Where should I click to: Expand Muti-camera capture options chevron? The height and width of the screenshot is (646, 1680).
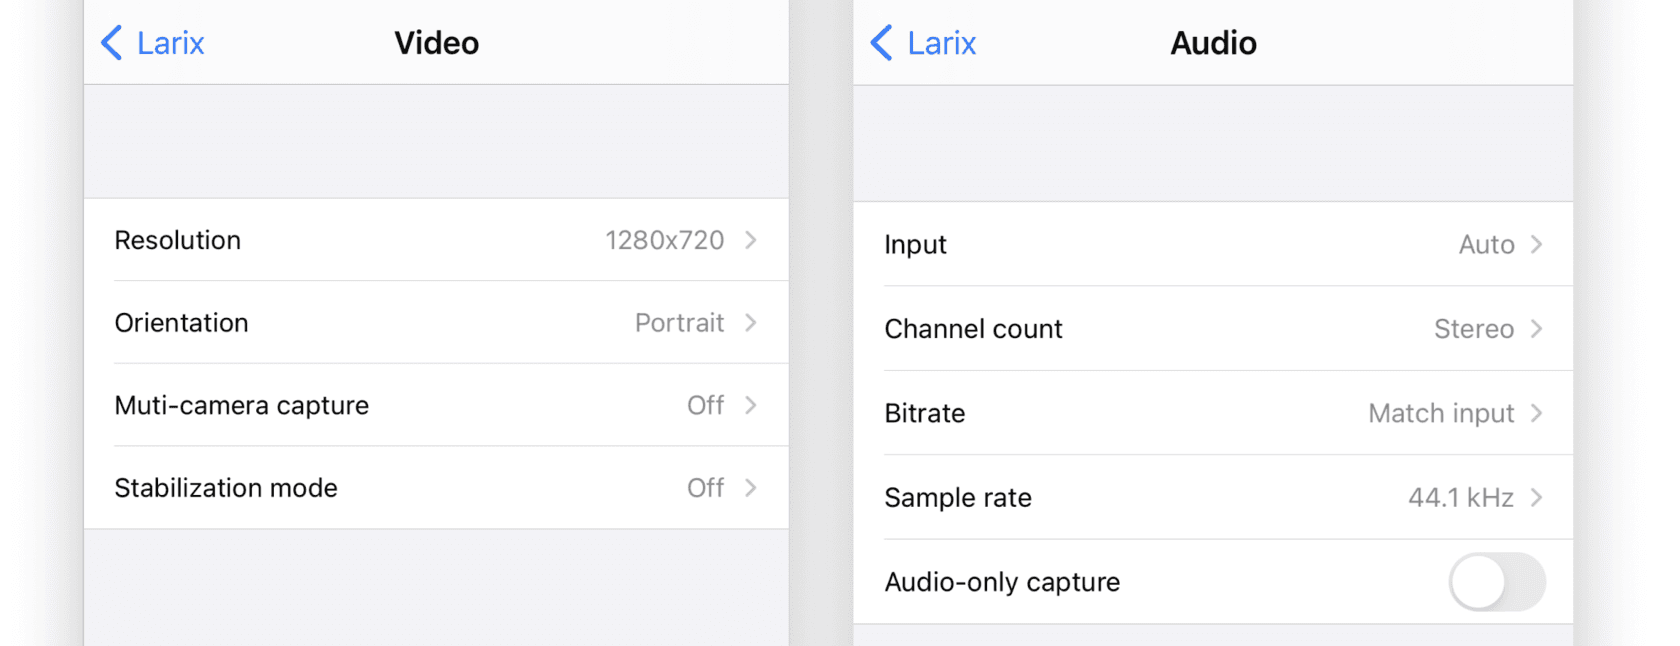tap(751, 405)
